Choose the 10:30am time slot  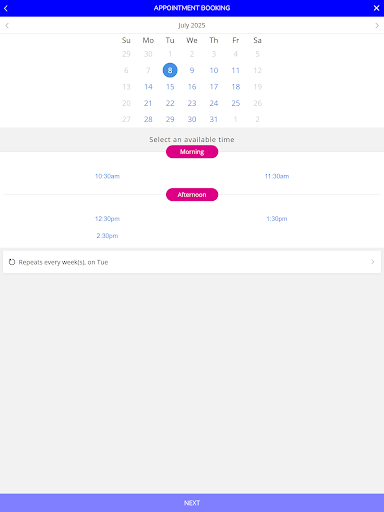(x=107, y=176)
